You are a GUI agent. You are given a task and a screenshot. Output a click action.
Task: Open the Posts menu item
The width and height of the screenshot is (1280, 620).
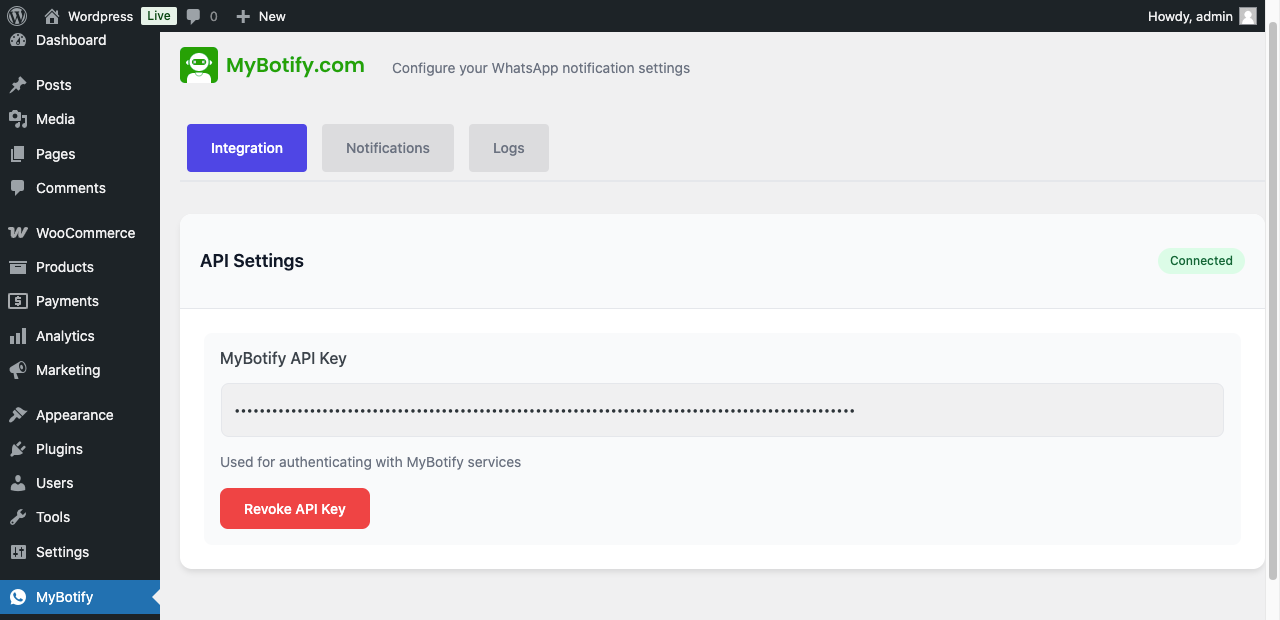click(54, 85)
